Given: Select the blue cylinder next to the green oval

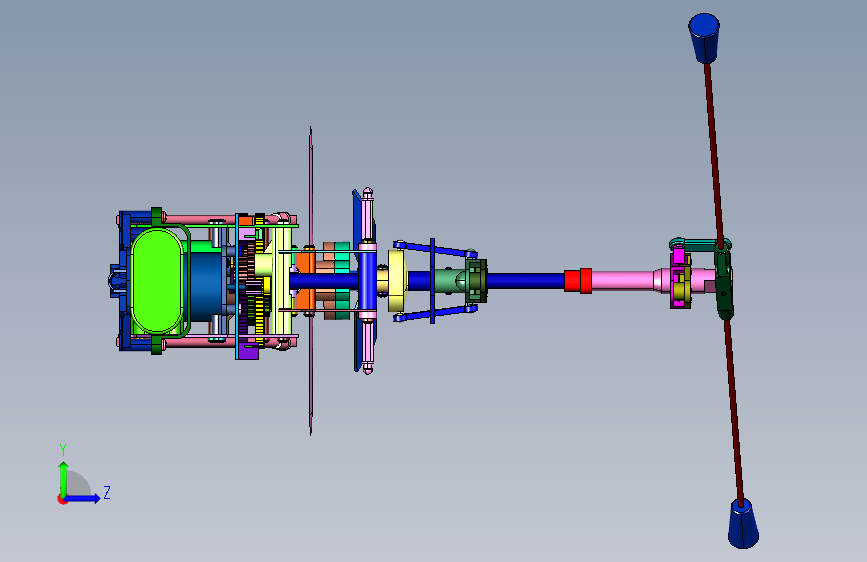Looking at the screenshot, I should [x=206, y=286].
